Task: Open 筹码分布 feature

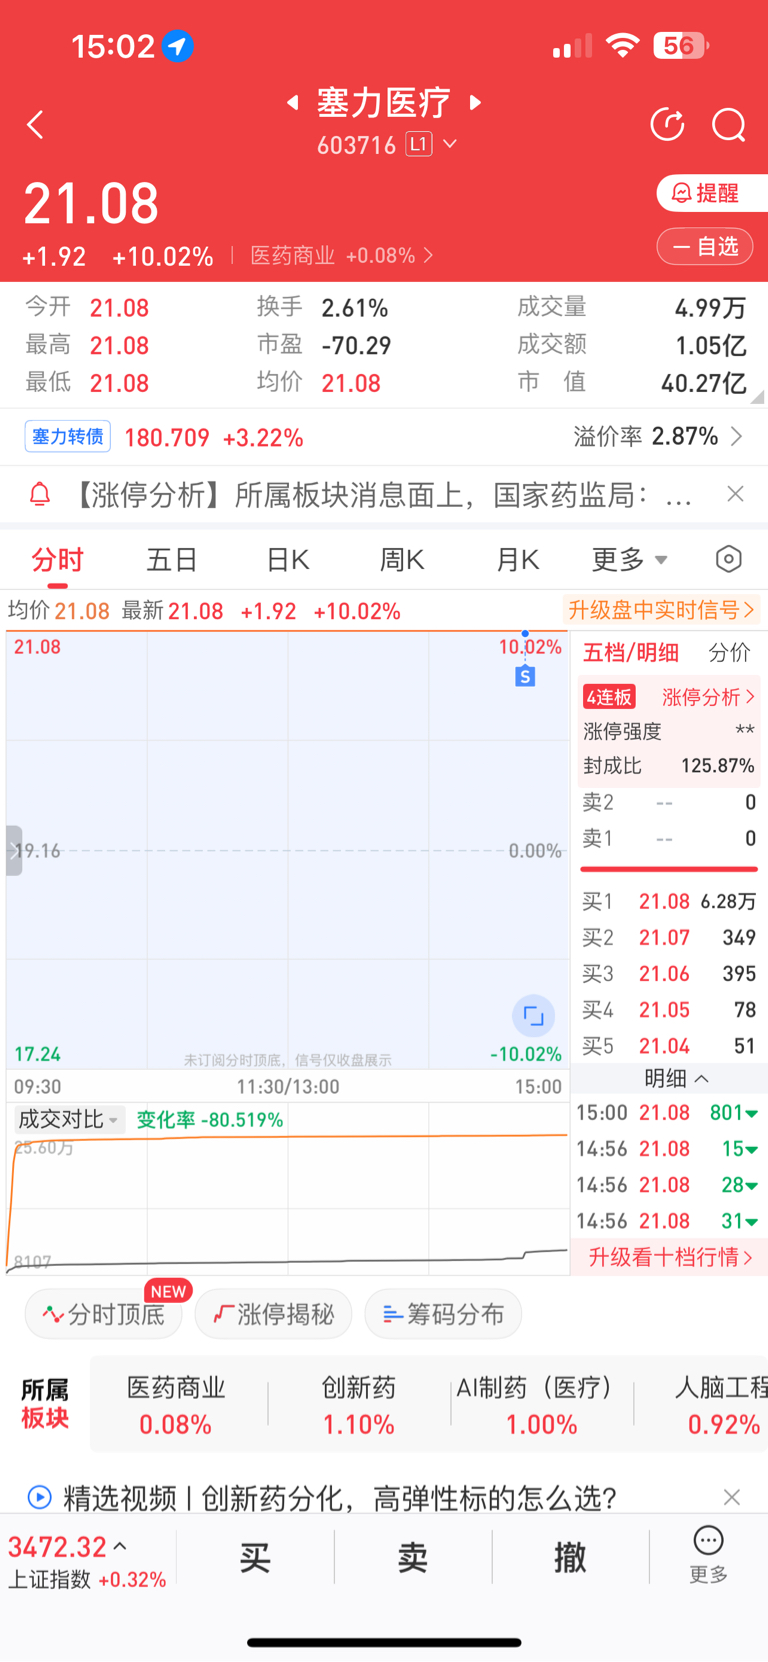Action: coord(443,1314)
